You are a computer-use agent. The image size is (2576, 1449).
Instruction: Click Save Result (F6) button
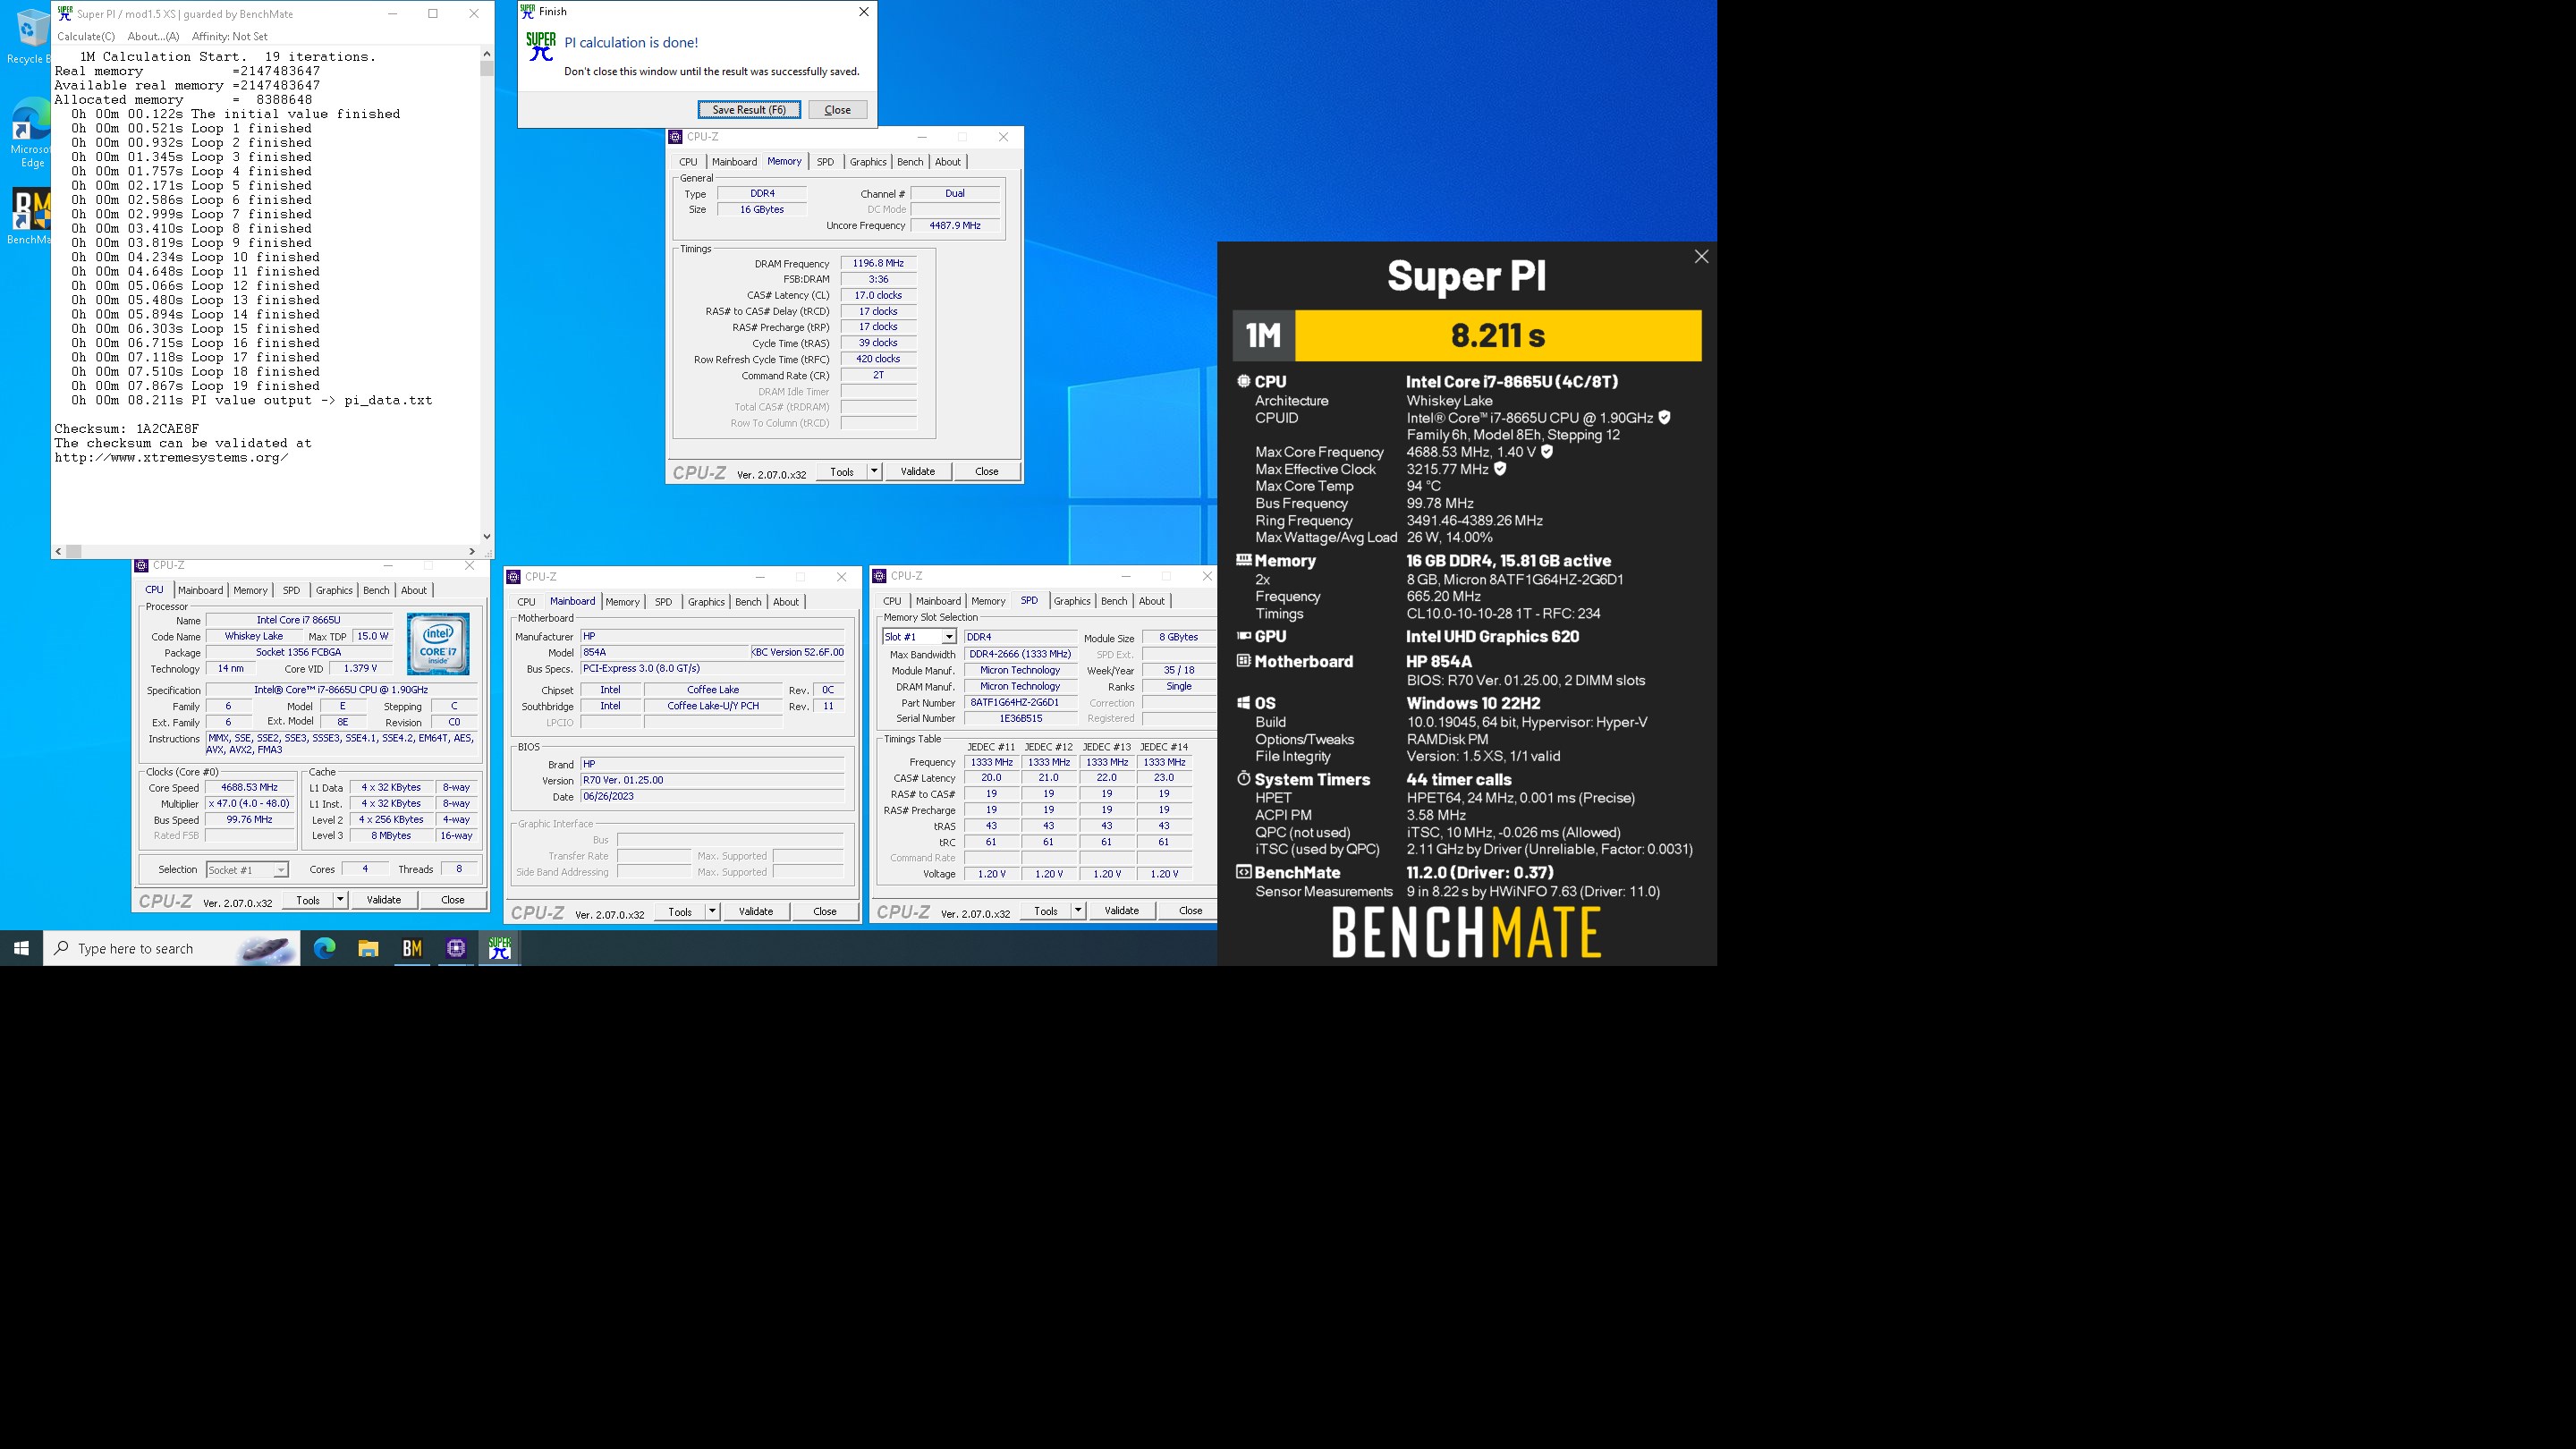tap(749, 110)
